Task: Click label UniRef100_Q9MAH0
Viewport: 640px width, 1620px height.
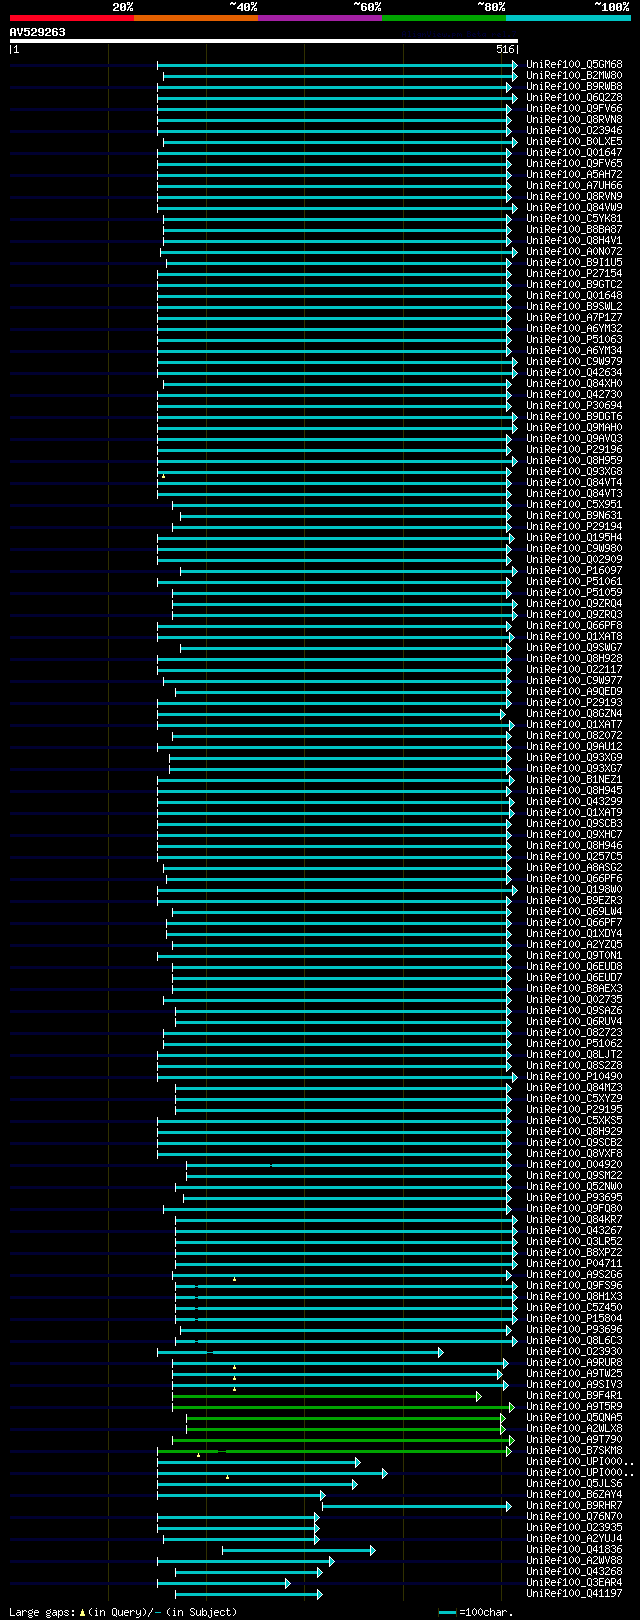Action: coord(574,428)
